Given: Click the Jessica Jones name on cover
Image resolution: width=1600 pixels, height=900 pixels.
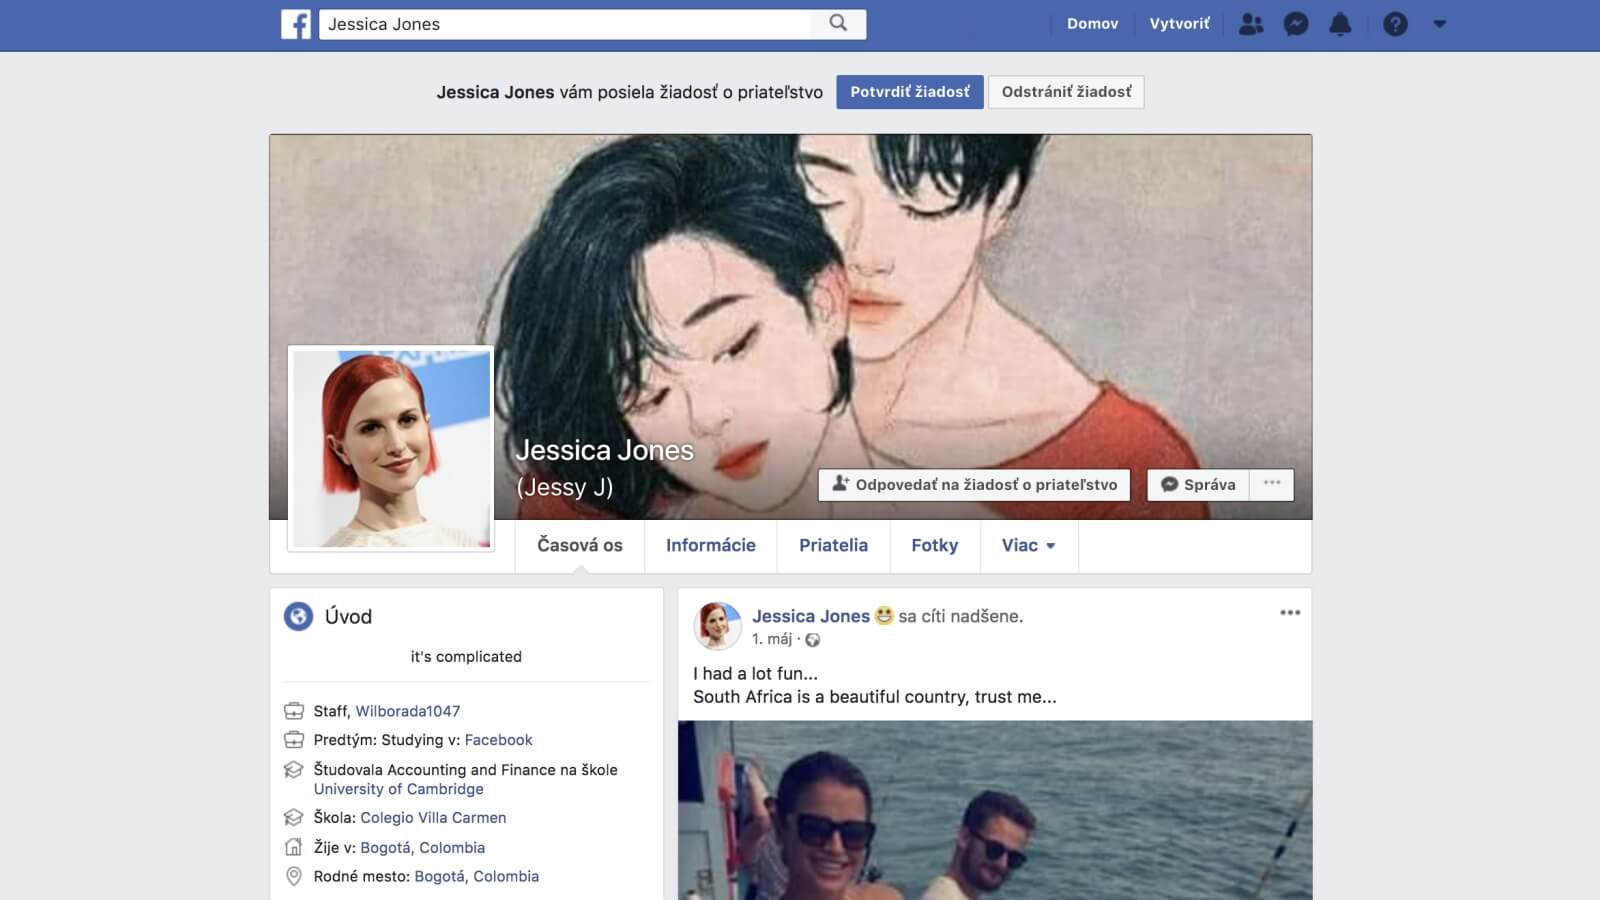Looking at the screenshot, I should [x=604, y=451].
